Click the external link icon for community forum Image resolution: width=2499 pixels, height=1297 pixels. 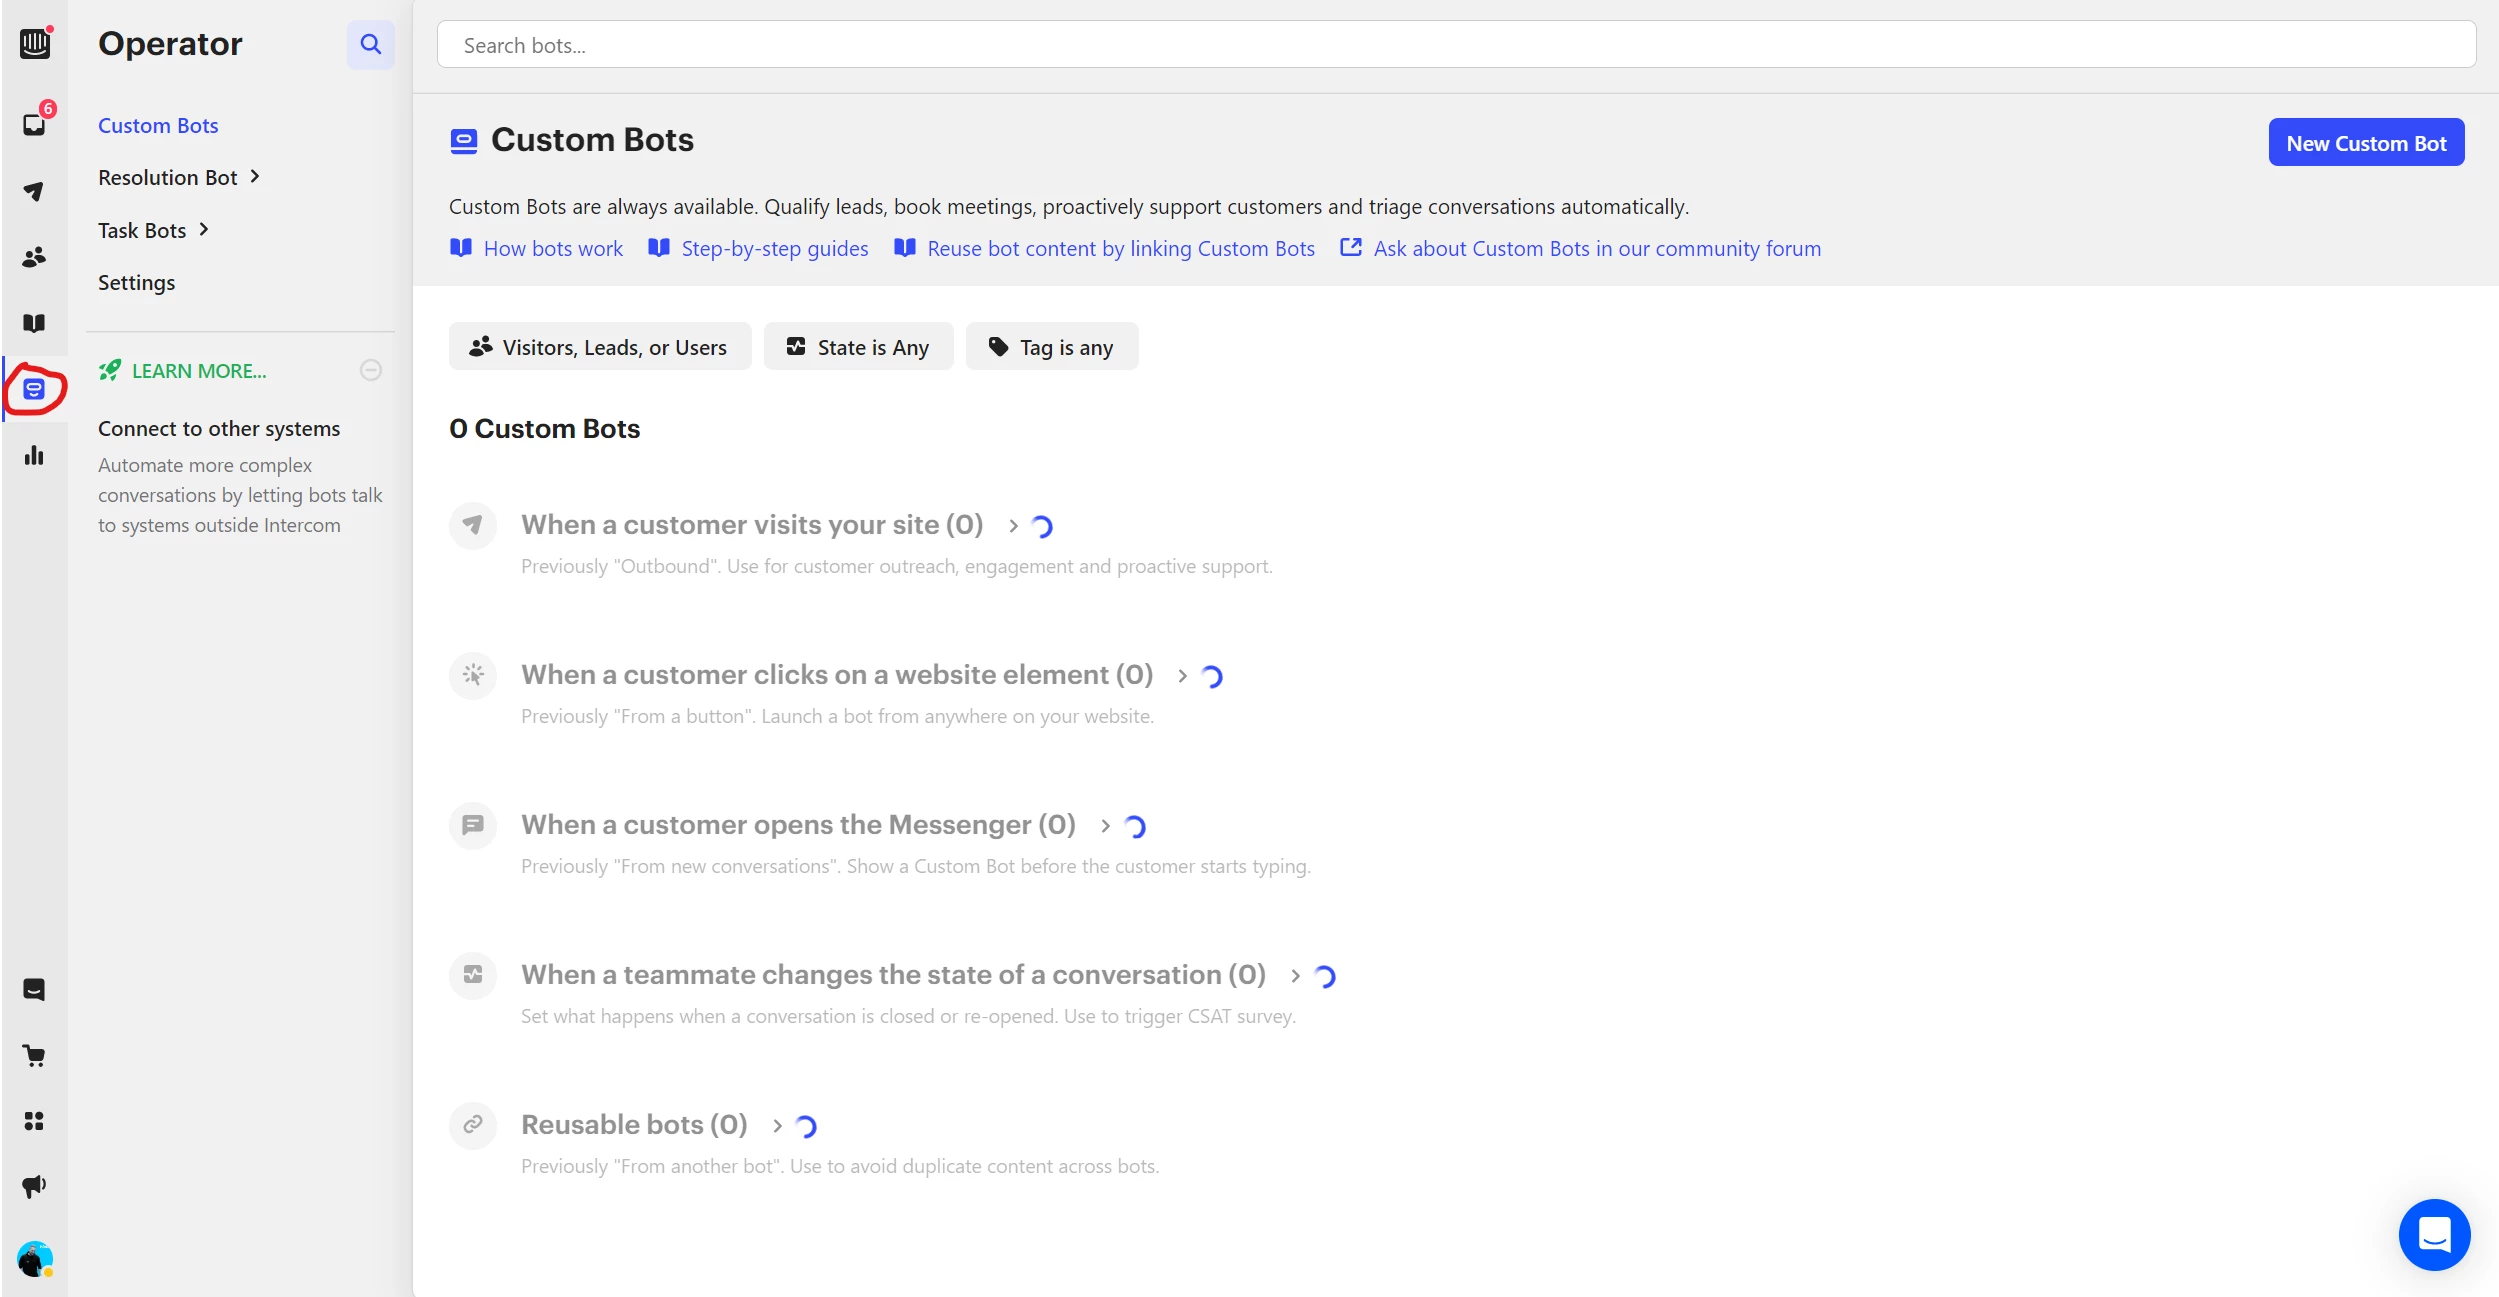tap(1351, 247)
